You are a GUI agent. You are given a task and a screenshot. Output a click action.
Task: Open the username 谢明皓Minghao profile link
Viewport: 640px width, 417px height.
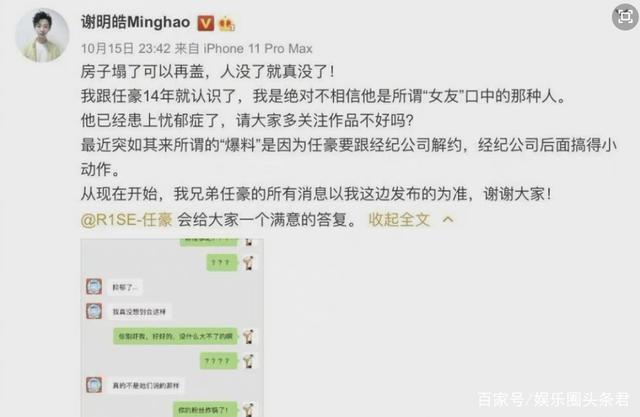[136, 22]
